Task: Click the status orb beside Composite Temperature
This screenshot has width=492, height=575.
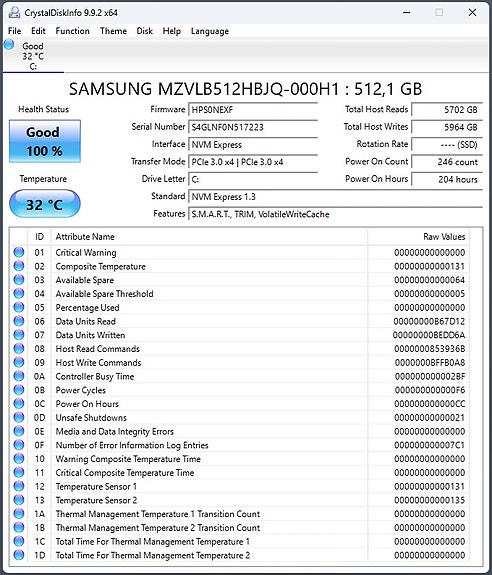Action: (19, 266)
